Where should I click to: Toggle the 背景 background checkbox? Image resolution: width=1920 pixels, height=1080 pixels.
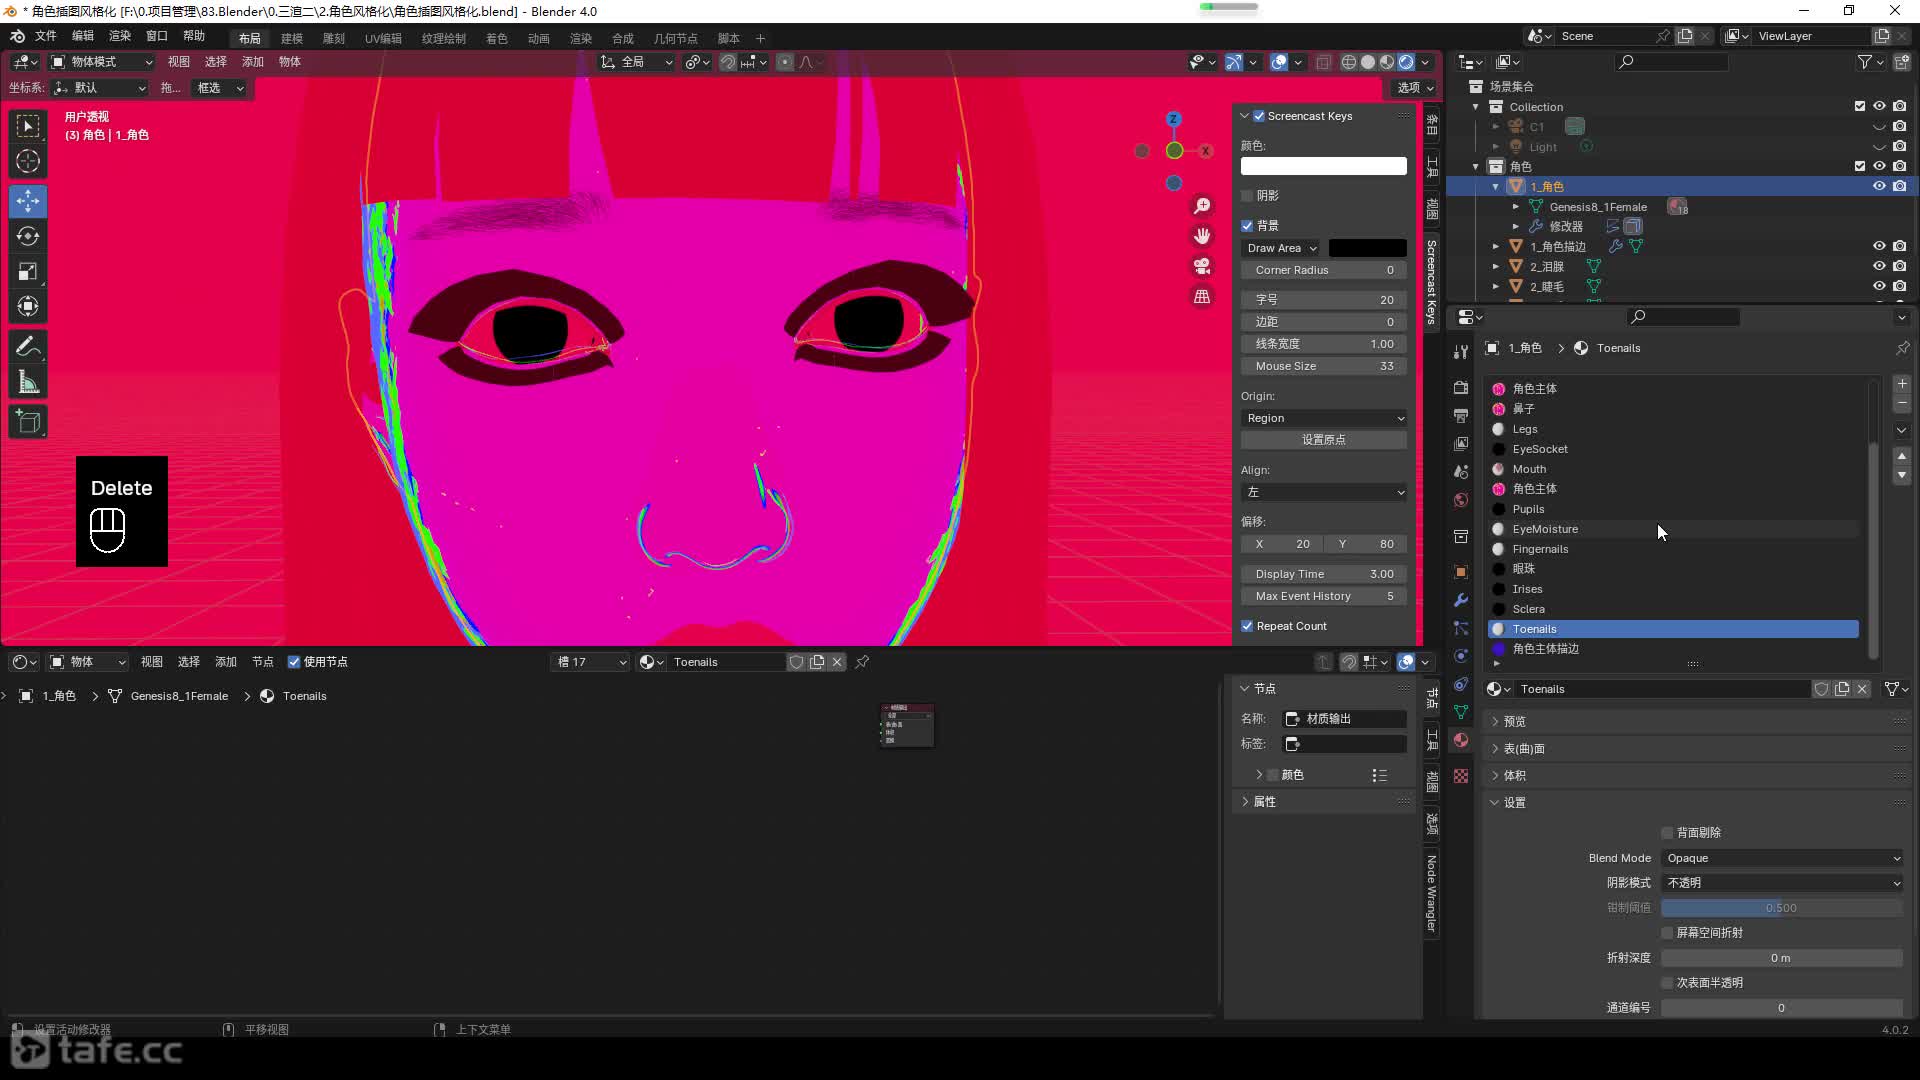point(1247,226)
